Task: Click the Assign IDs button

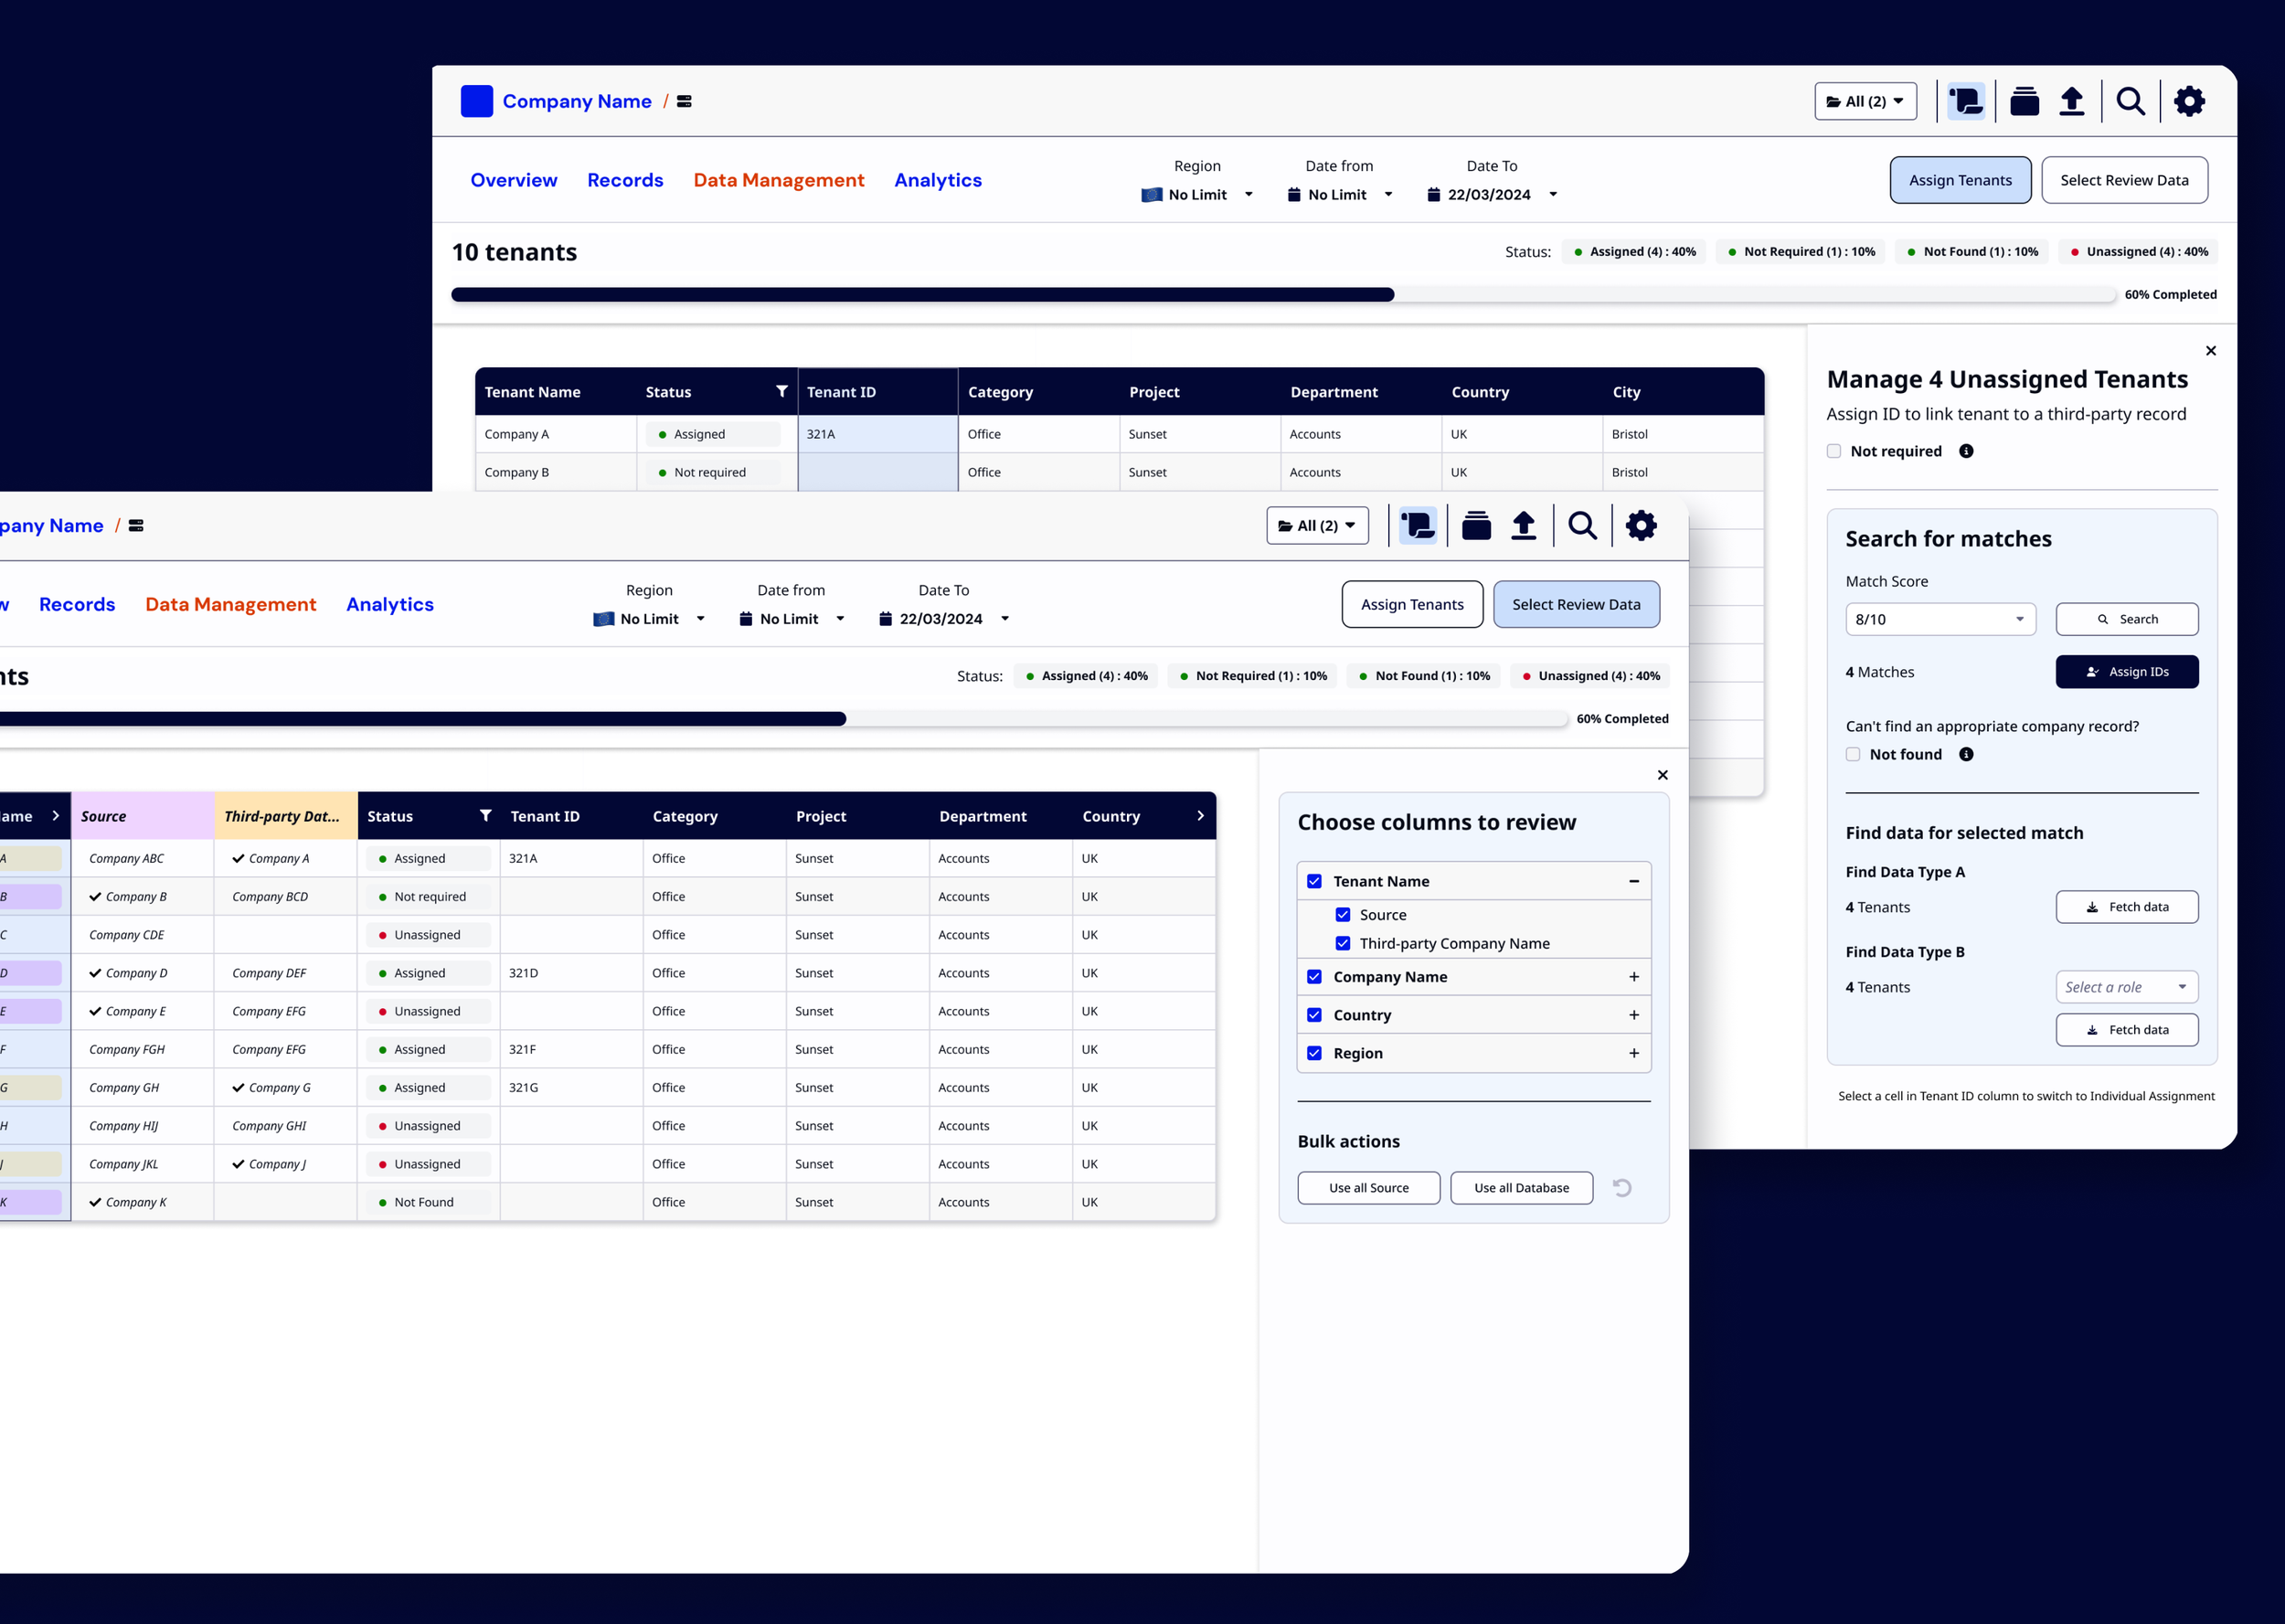Action: coord(2126,672)
